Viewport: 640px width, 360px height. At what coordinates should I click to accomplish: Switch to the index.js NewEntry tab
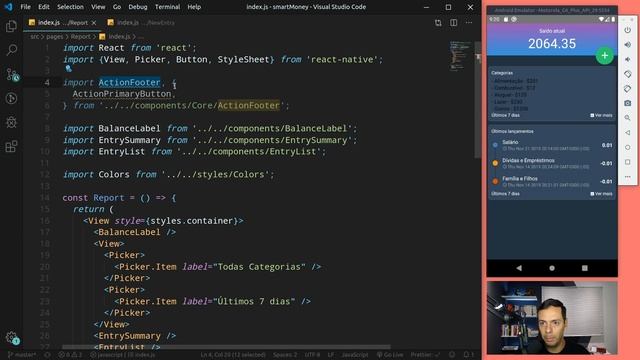click(x=141, y=23)
